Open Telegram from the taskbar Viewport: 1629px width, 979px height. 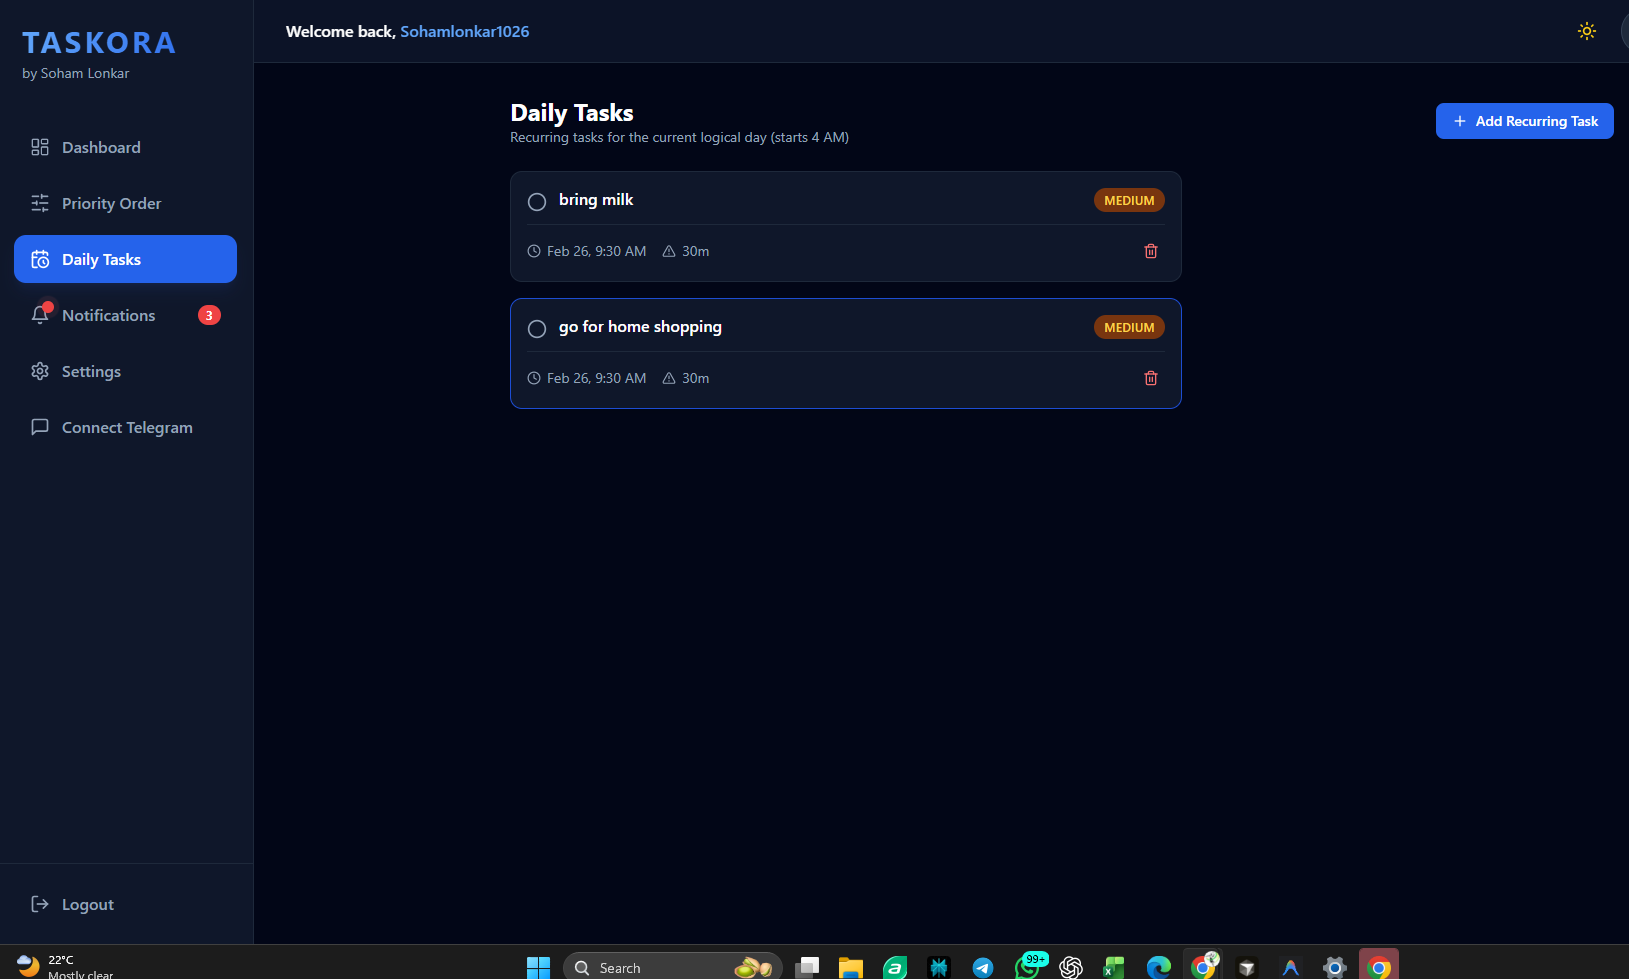(x=983, y=966)
